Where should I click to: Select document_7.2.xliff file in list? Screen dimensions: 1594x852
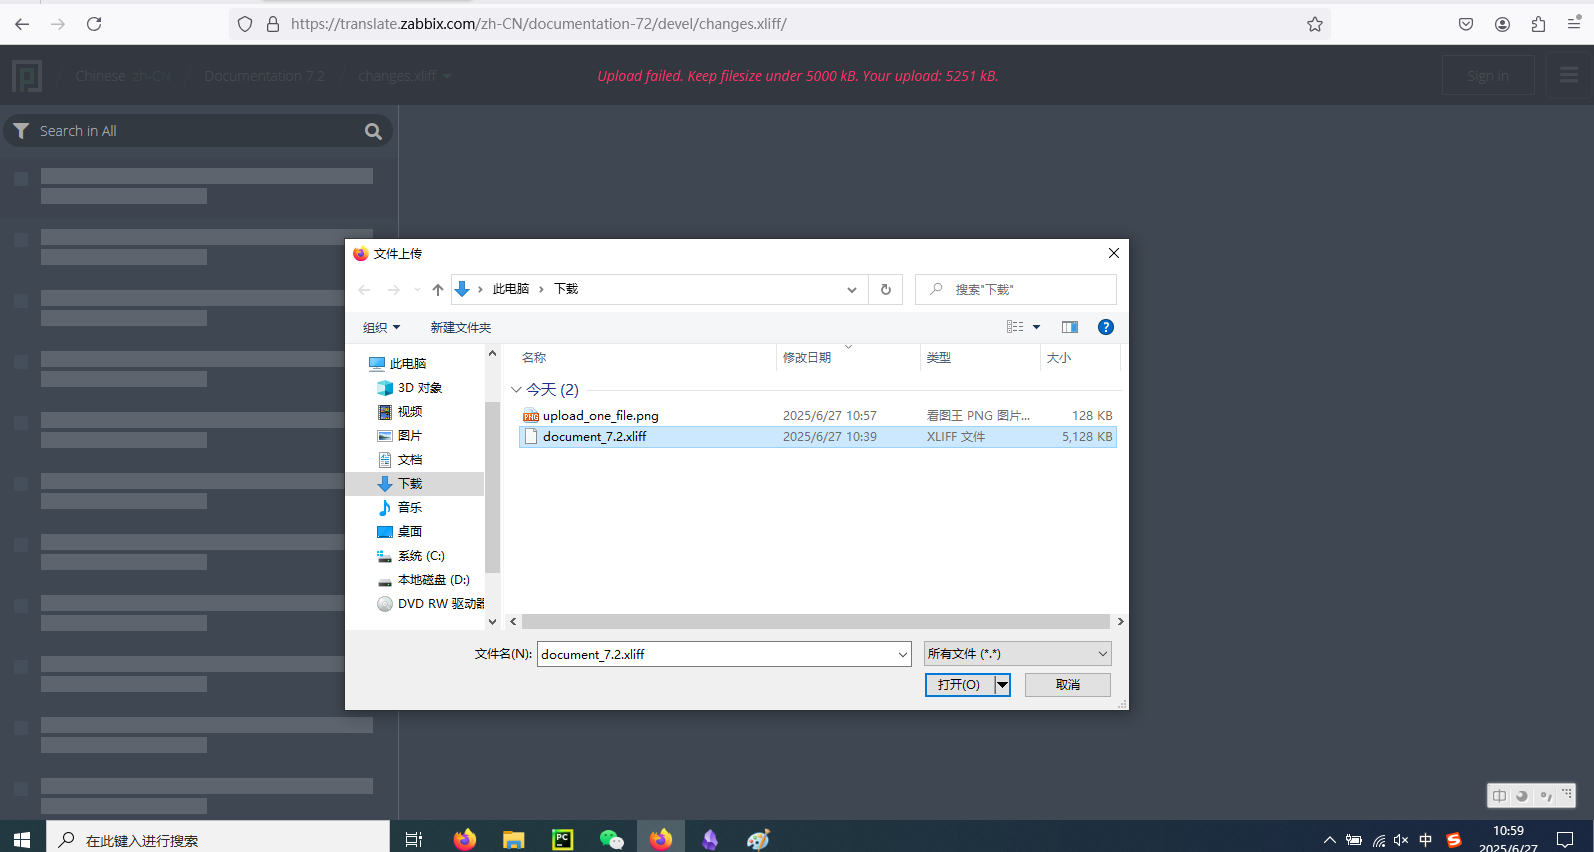click(x=817, y=437)
